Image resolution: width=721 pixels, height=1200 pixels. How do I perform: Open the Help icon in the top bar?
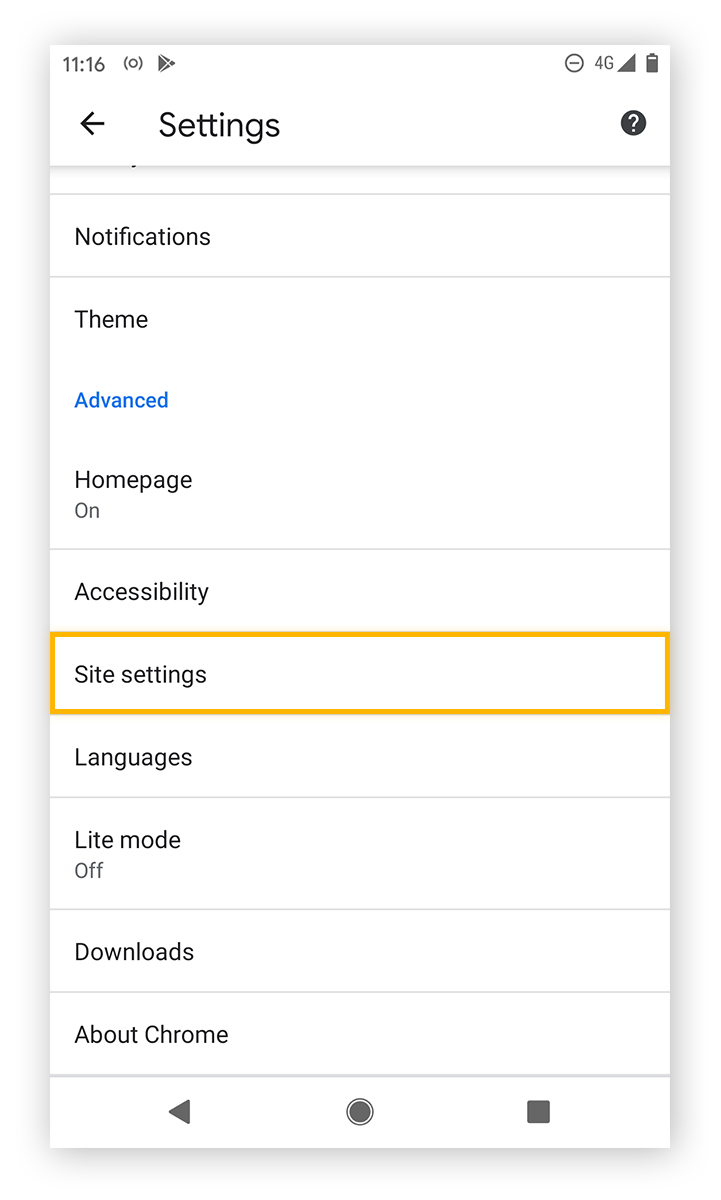(x=633, y=123)
